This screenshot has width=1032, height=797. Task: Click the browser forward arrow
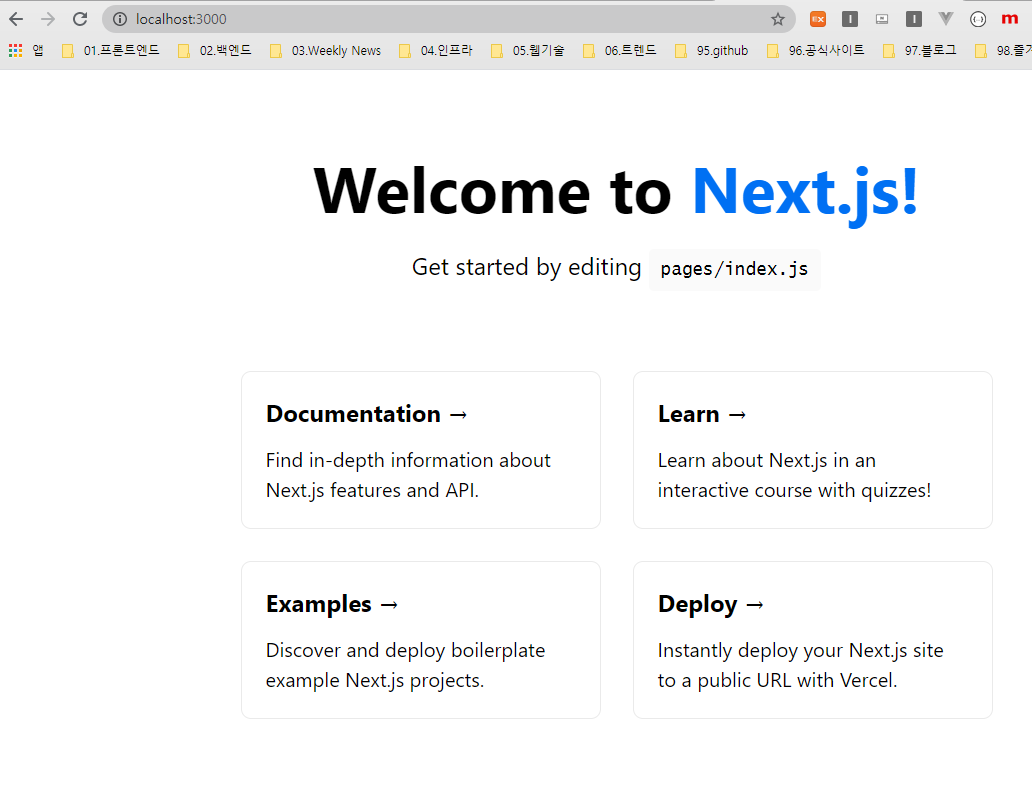48,19
